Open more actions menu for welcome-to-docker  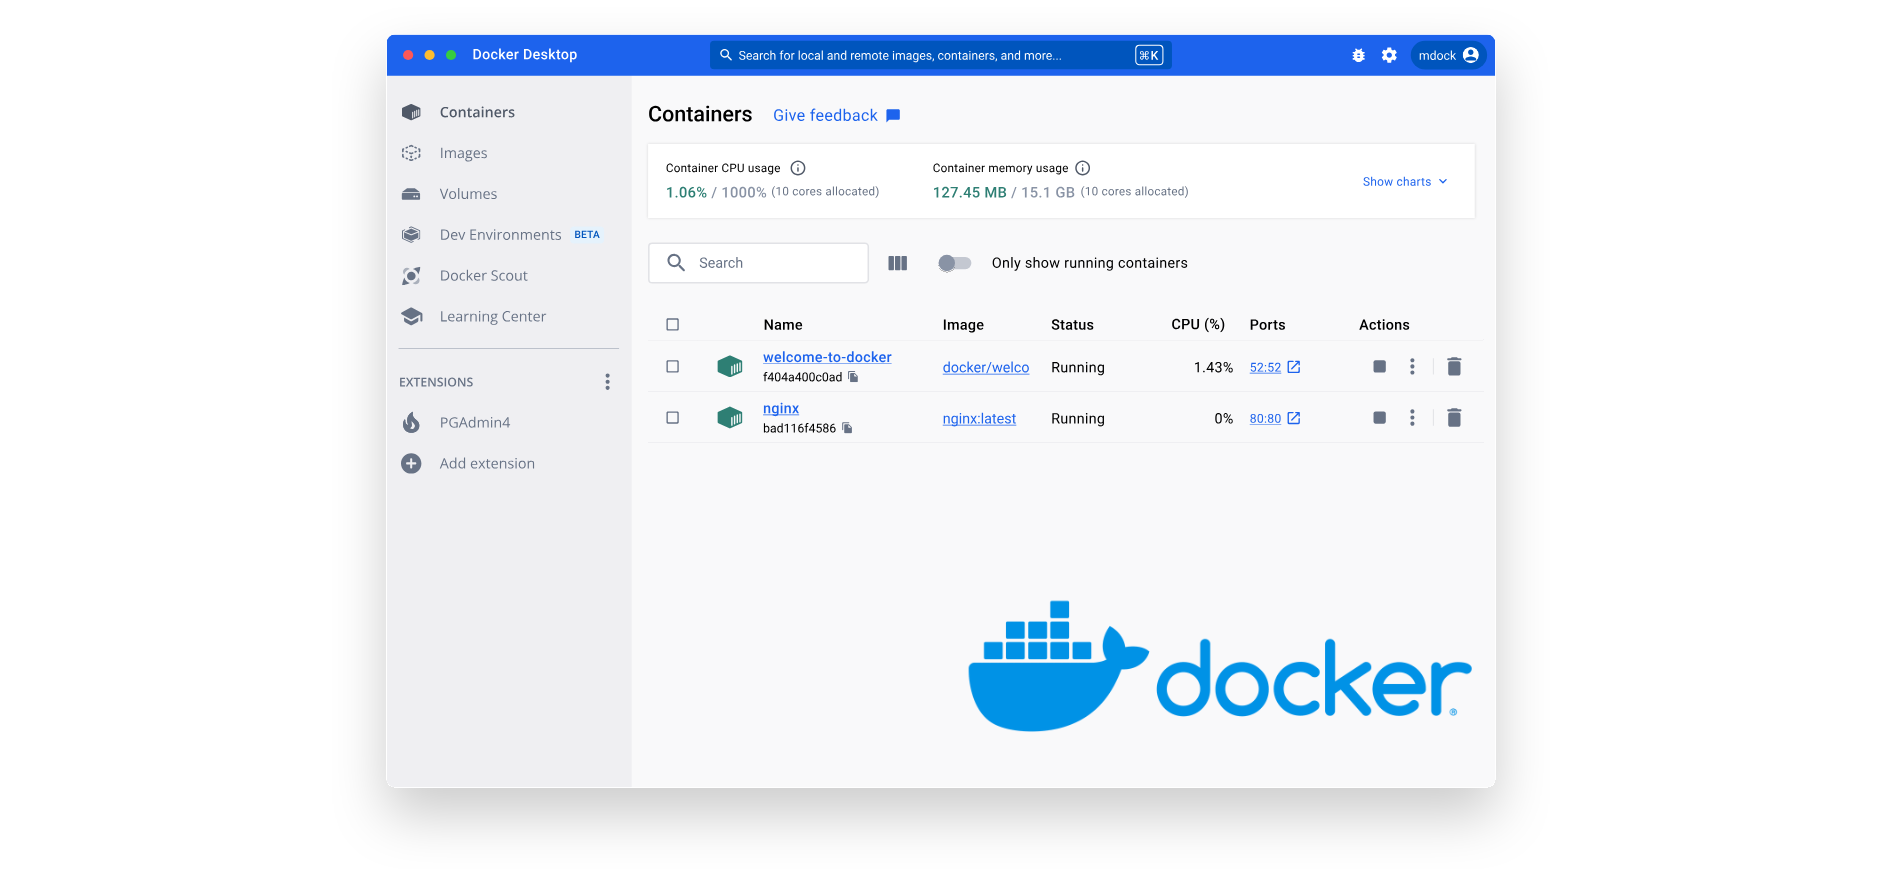1412,367
